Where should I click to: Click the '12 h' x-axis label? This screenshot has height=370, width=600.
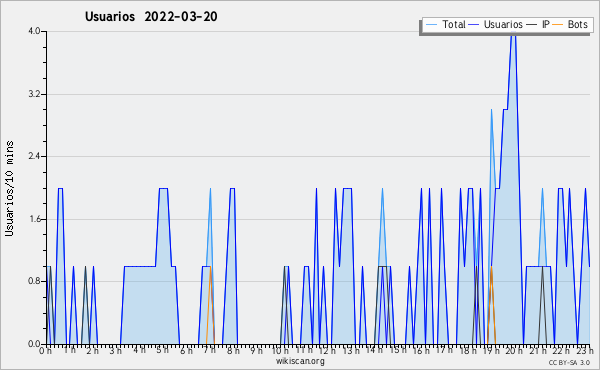pyautogui.click(x=327, y=351)
